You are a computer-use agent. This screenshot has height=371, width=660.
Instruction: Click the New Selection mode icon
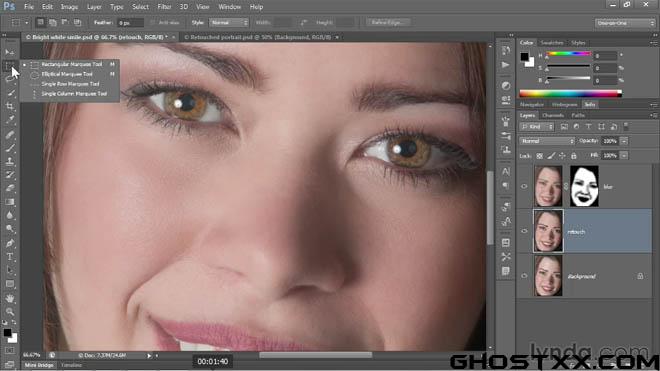click(x=40, y=22)
